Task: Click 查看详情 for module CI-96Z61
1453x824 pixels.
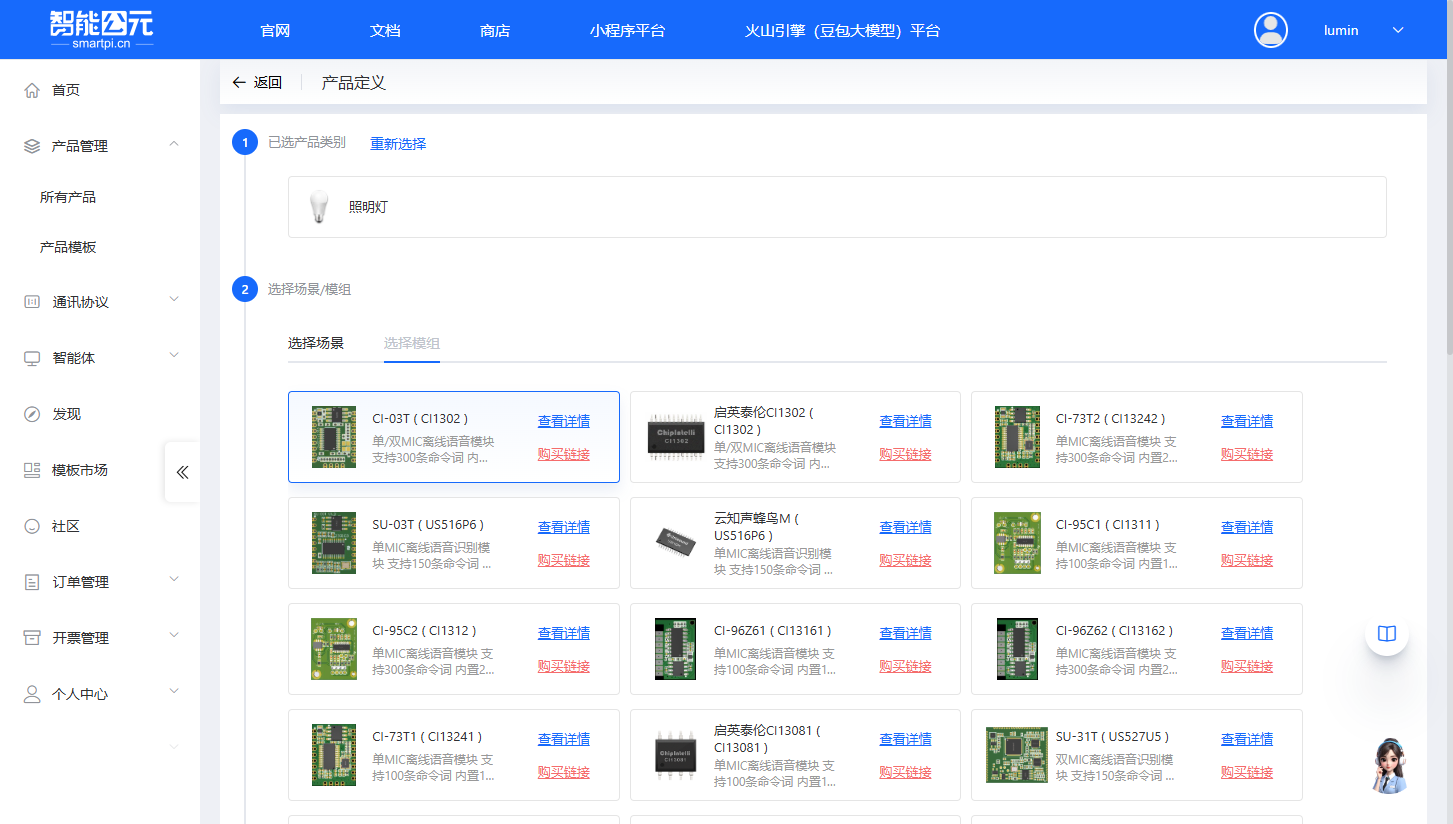Action: point(905,632)
